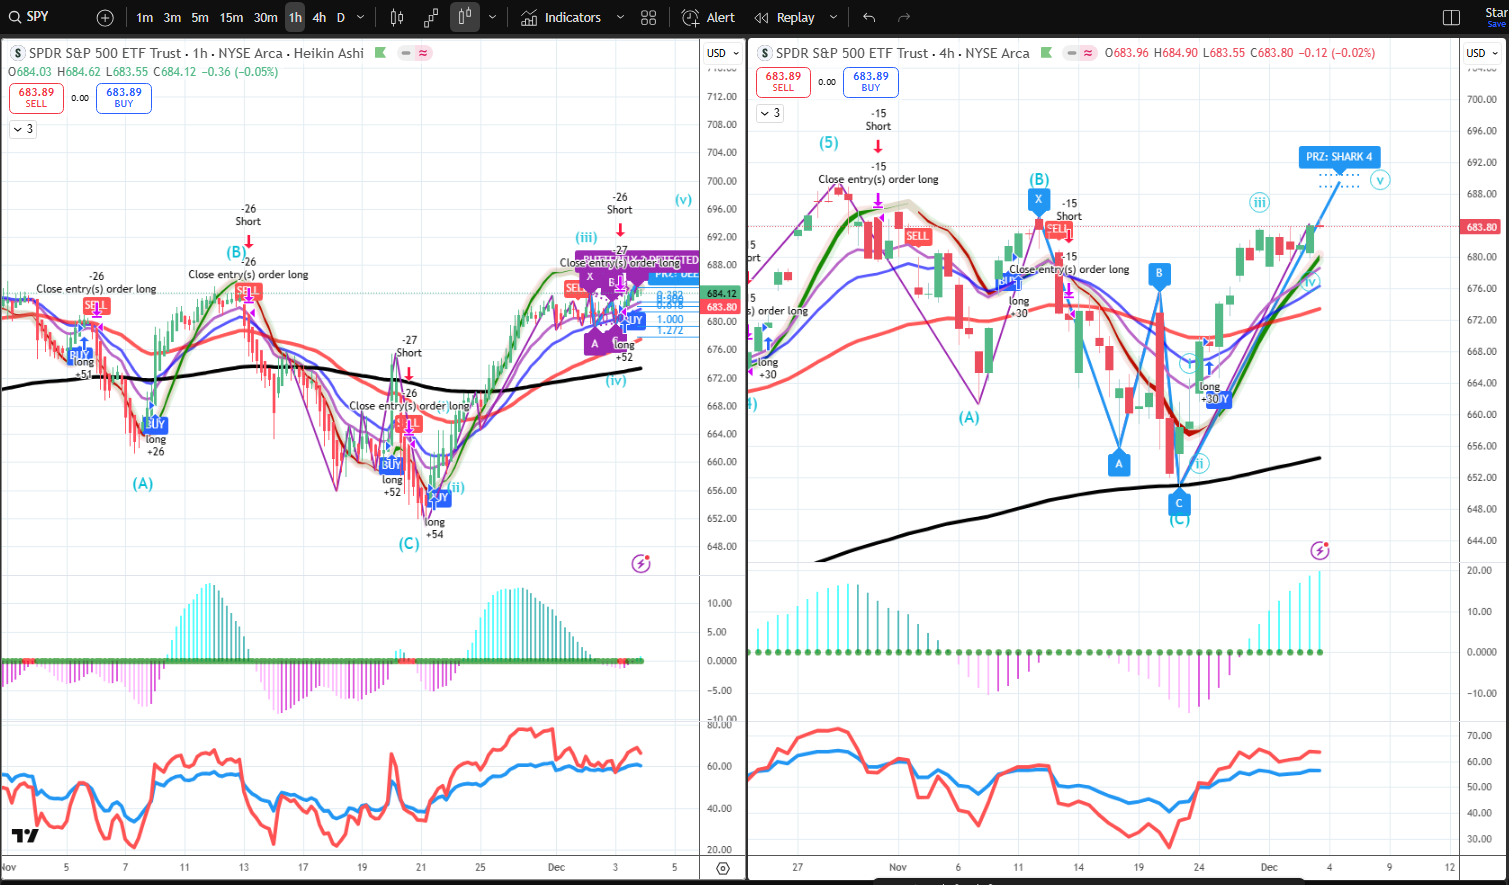Create an Alert
The height and width of the screenshot is (885, 1509).
708,18
